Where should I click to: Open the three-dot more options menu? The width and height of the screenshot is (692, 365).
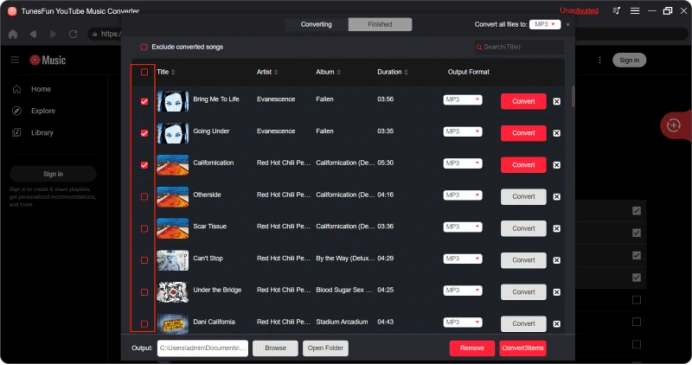click(x=599, y=60)
